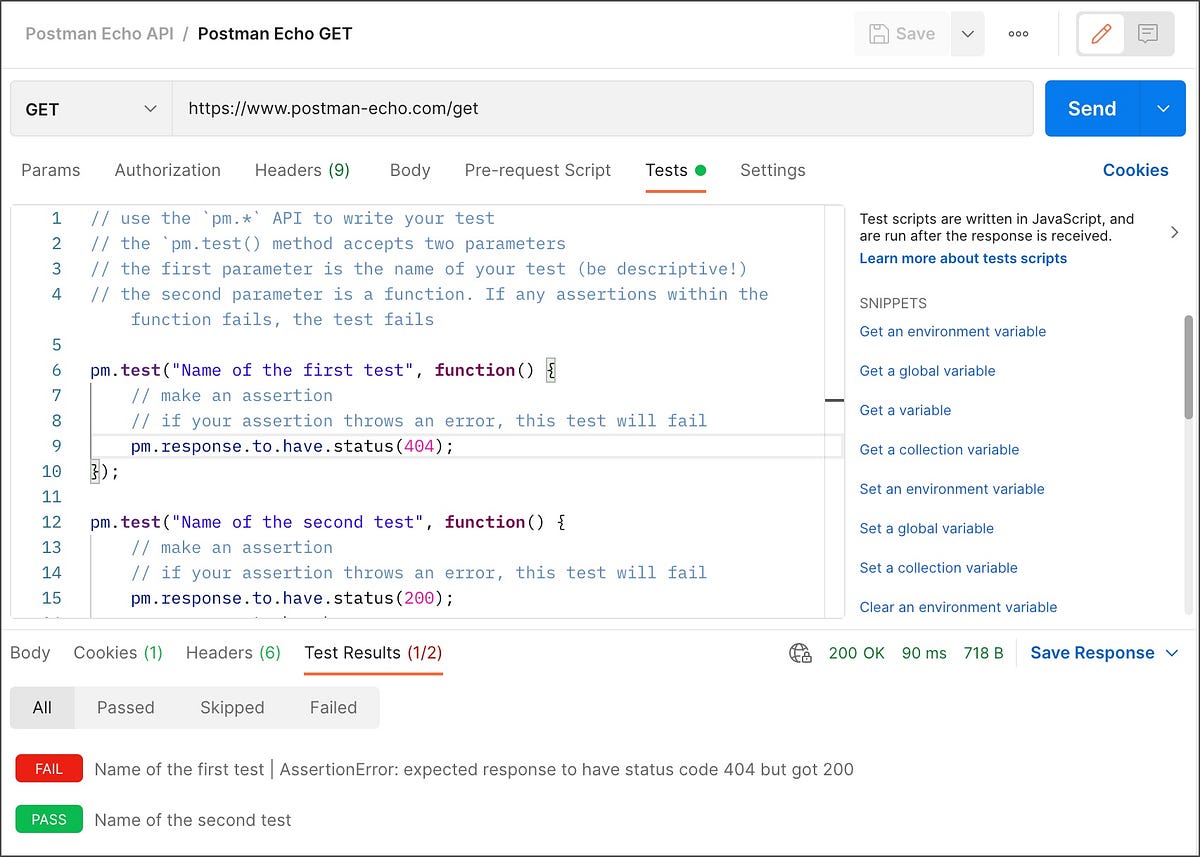The width and height of the screenshot is (1200, 857).
Task: Click the Save floppy disk icon
Action: (x=879, y=34)
